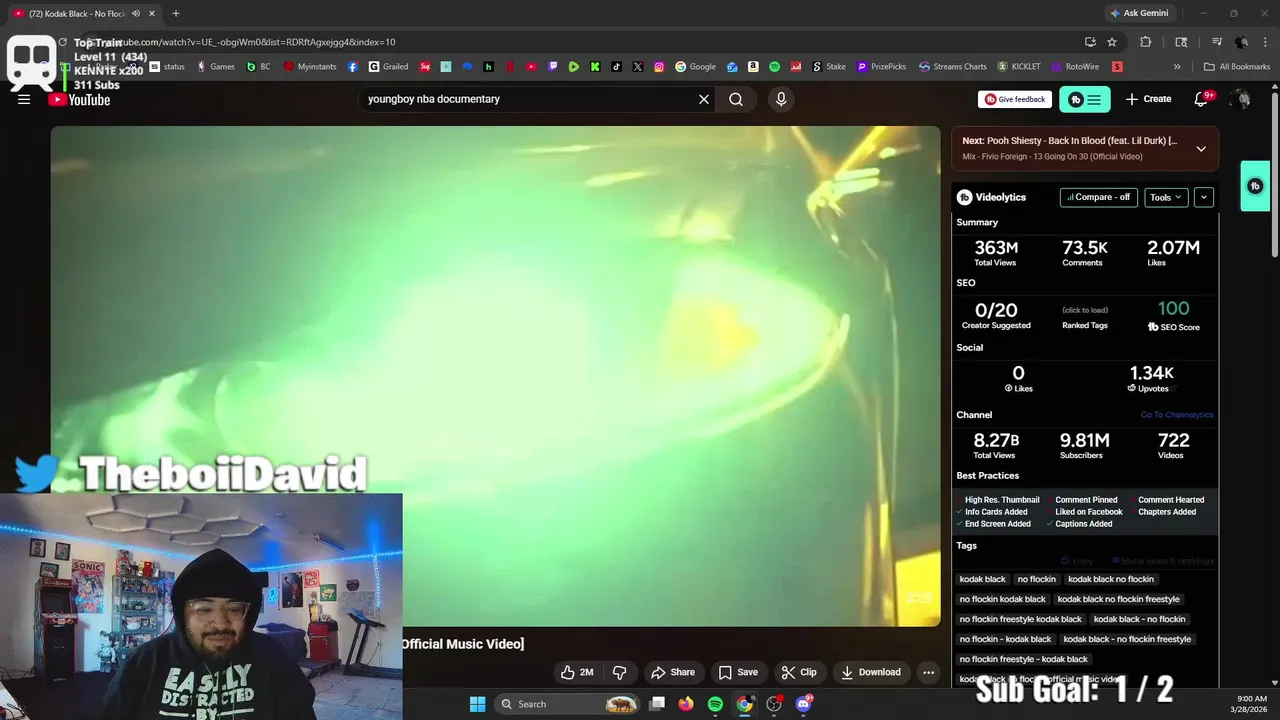Click Ask Gemini in the title bar
The width and height of the screenshot is (1280, 720).
tap(1138, 13)
